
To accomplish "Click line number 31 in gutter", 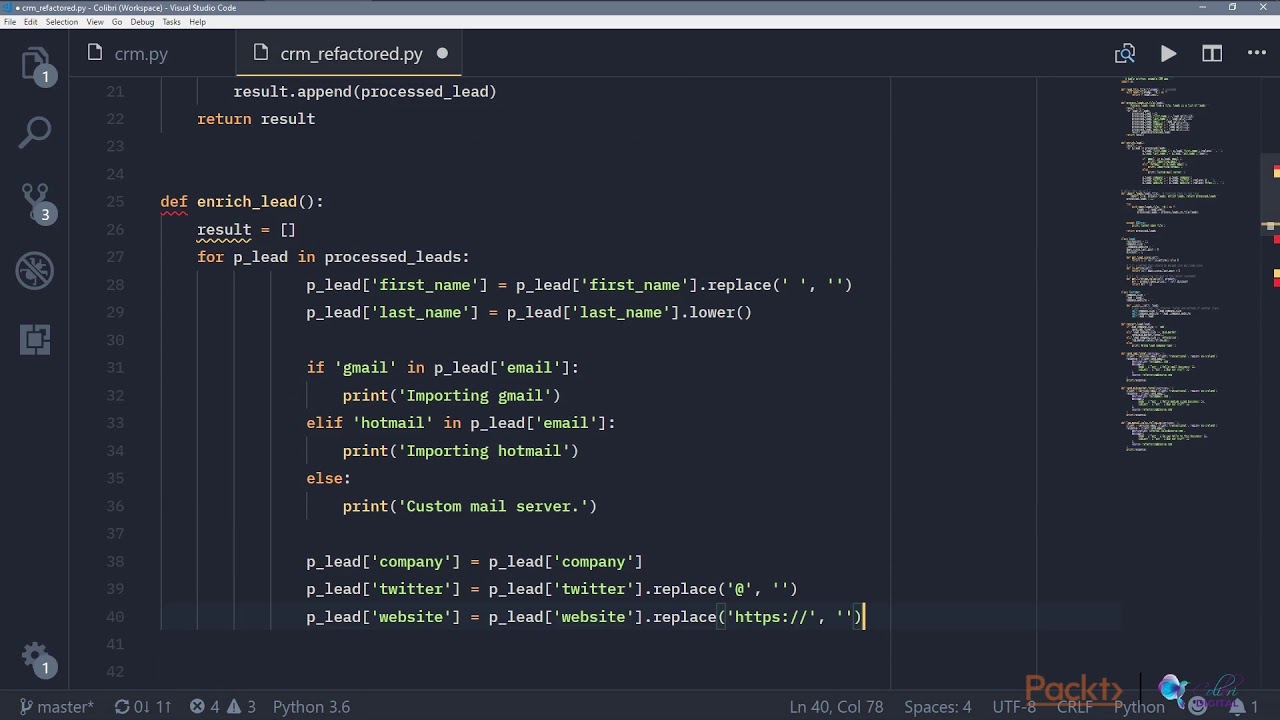I will point(115,368).
